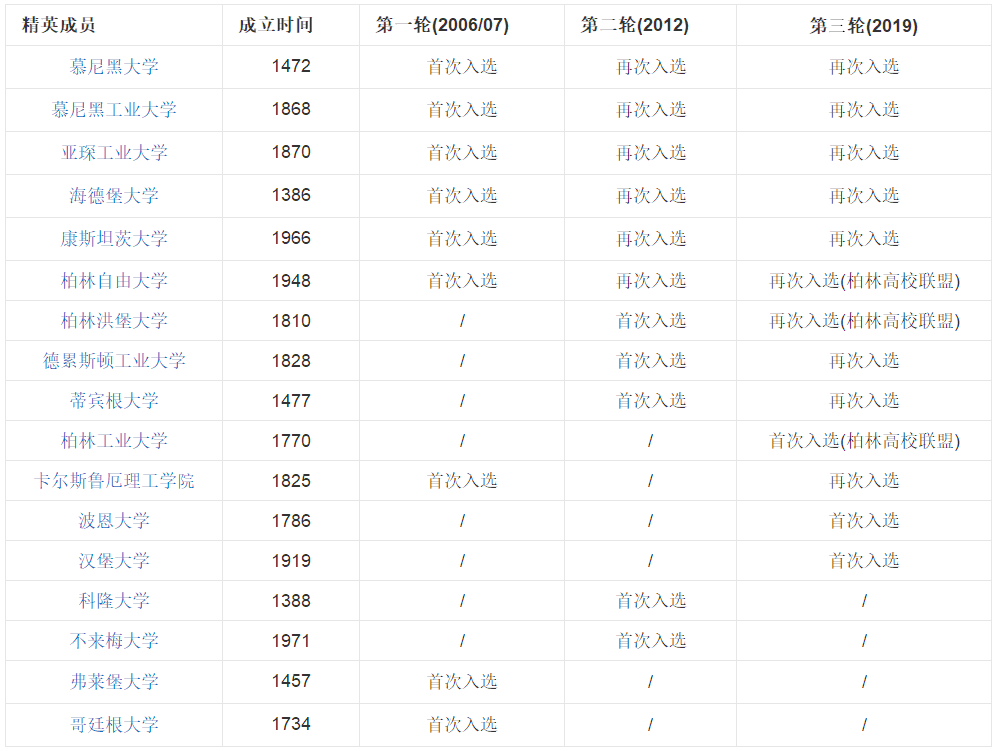Click the 第一轮(2006/07) column header
This screenshot has width=999, height=751.
[442, 25]
